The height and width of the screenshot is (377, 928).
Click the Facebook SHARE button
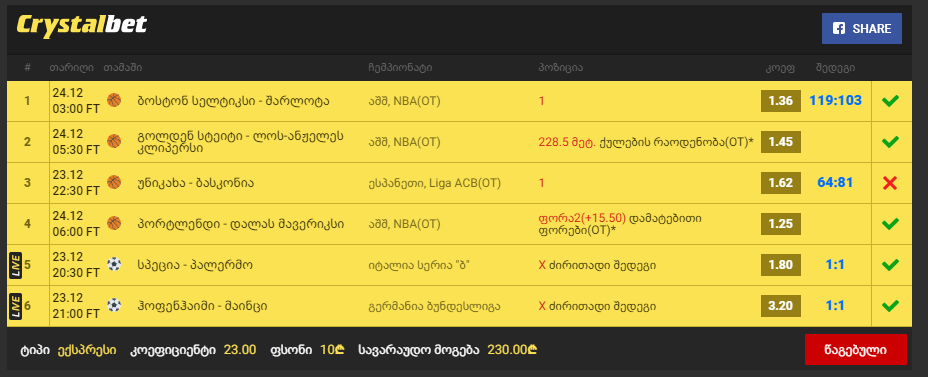point(862,28)
